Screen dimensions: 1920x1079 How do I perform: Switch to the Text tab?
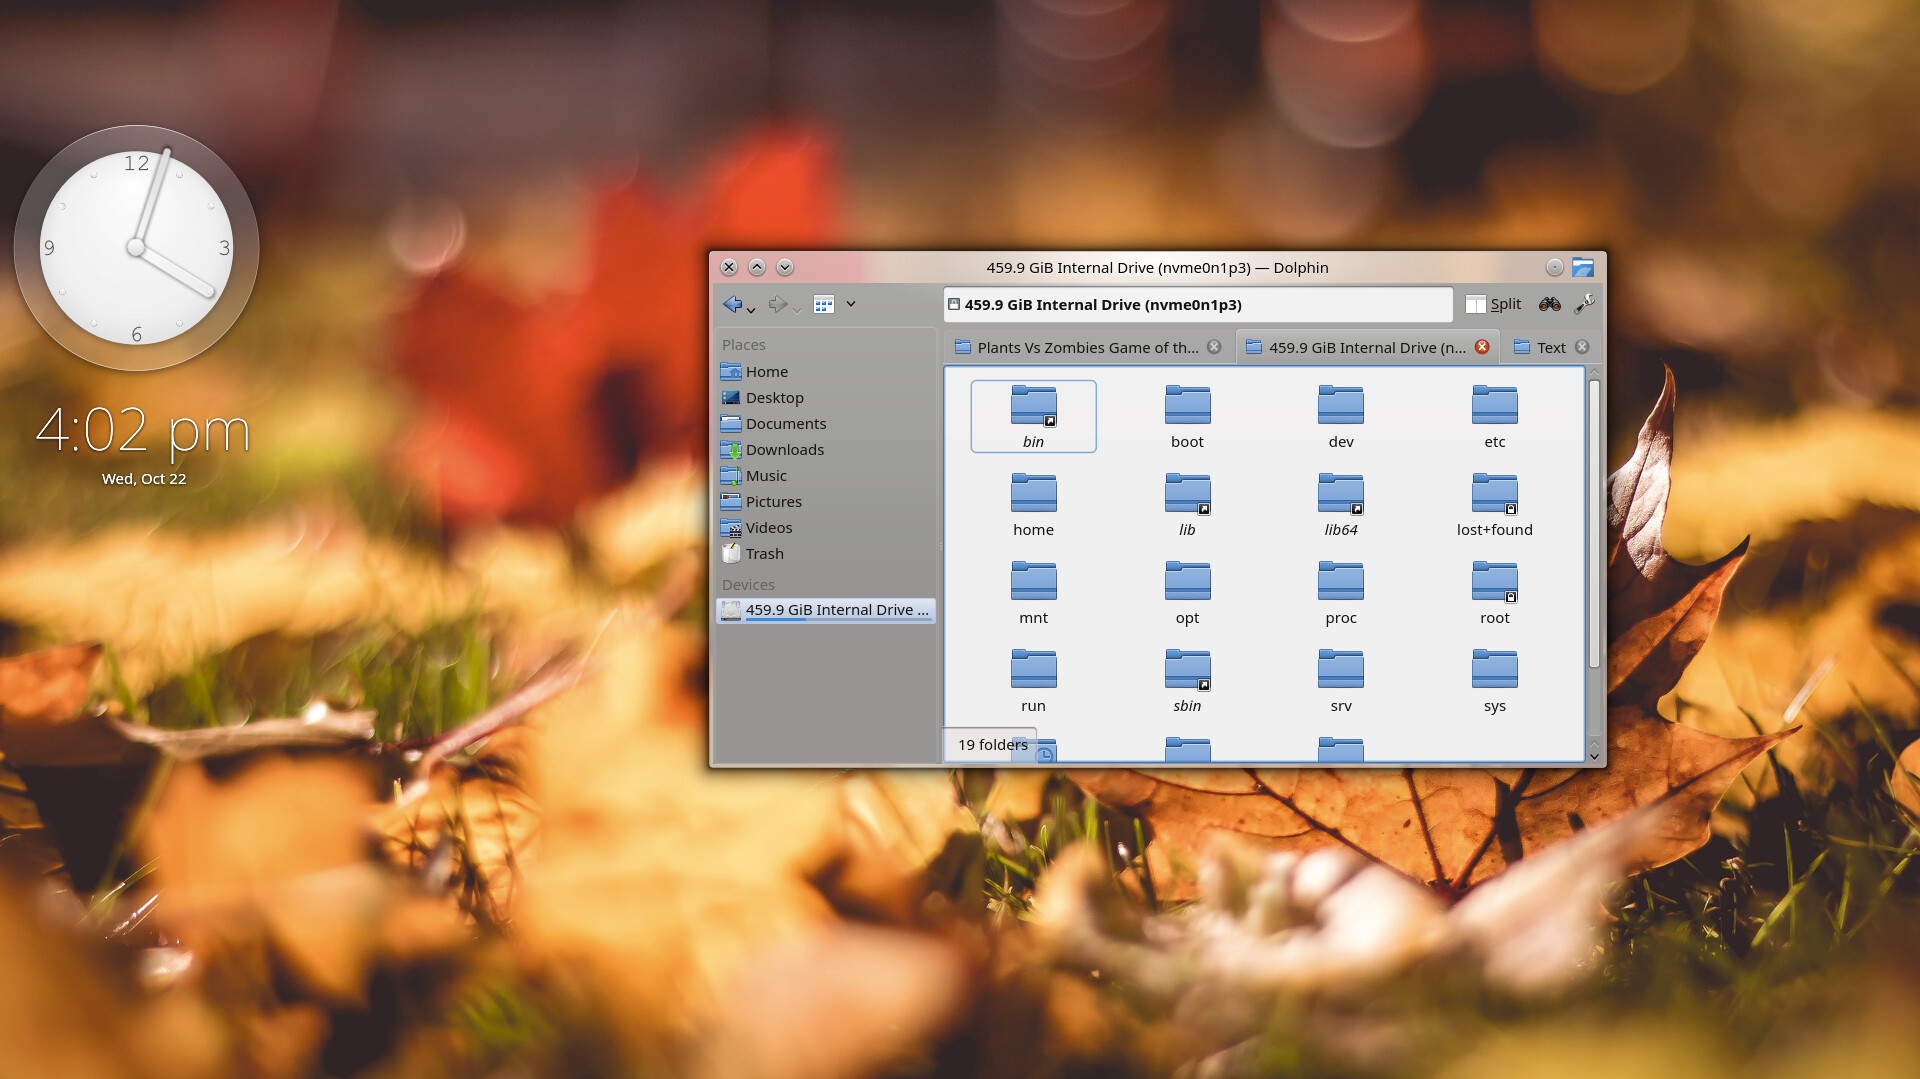coord(1549,347)
